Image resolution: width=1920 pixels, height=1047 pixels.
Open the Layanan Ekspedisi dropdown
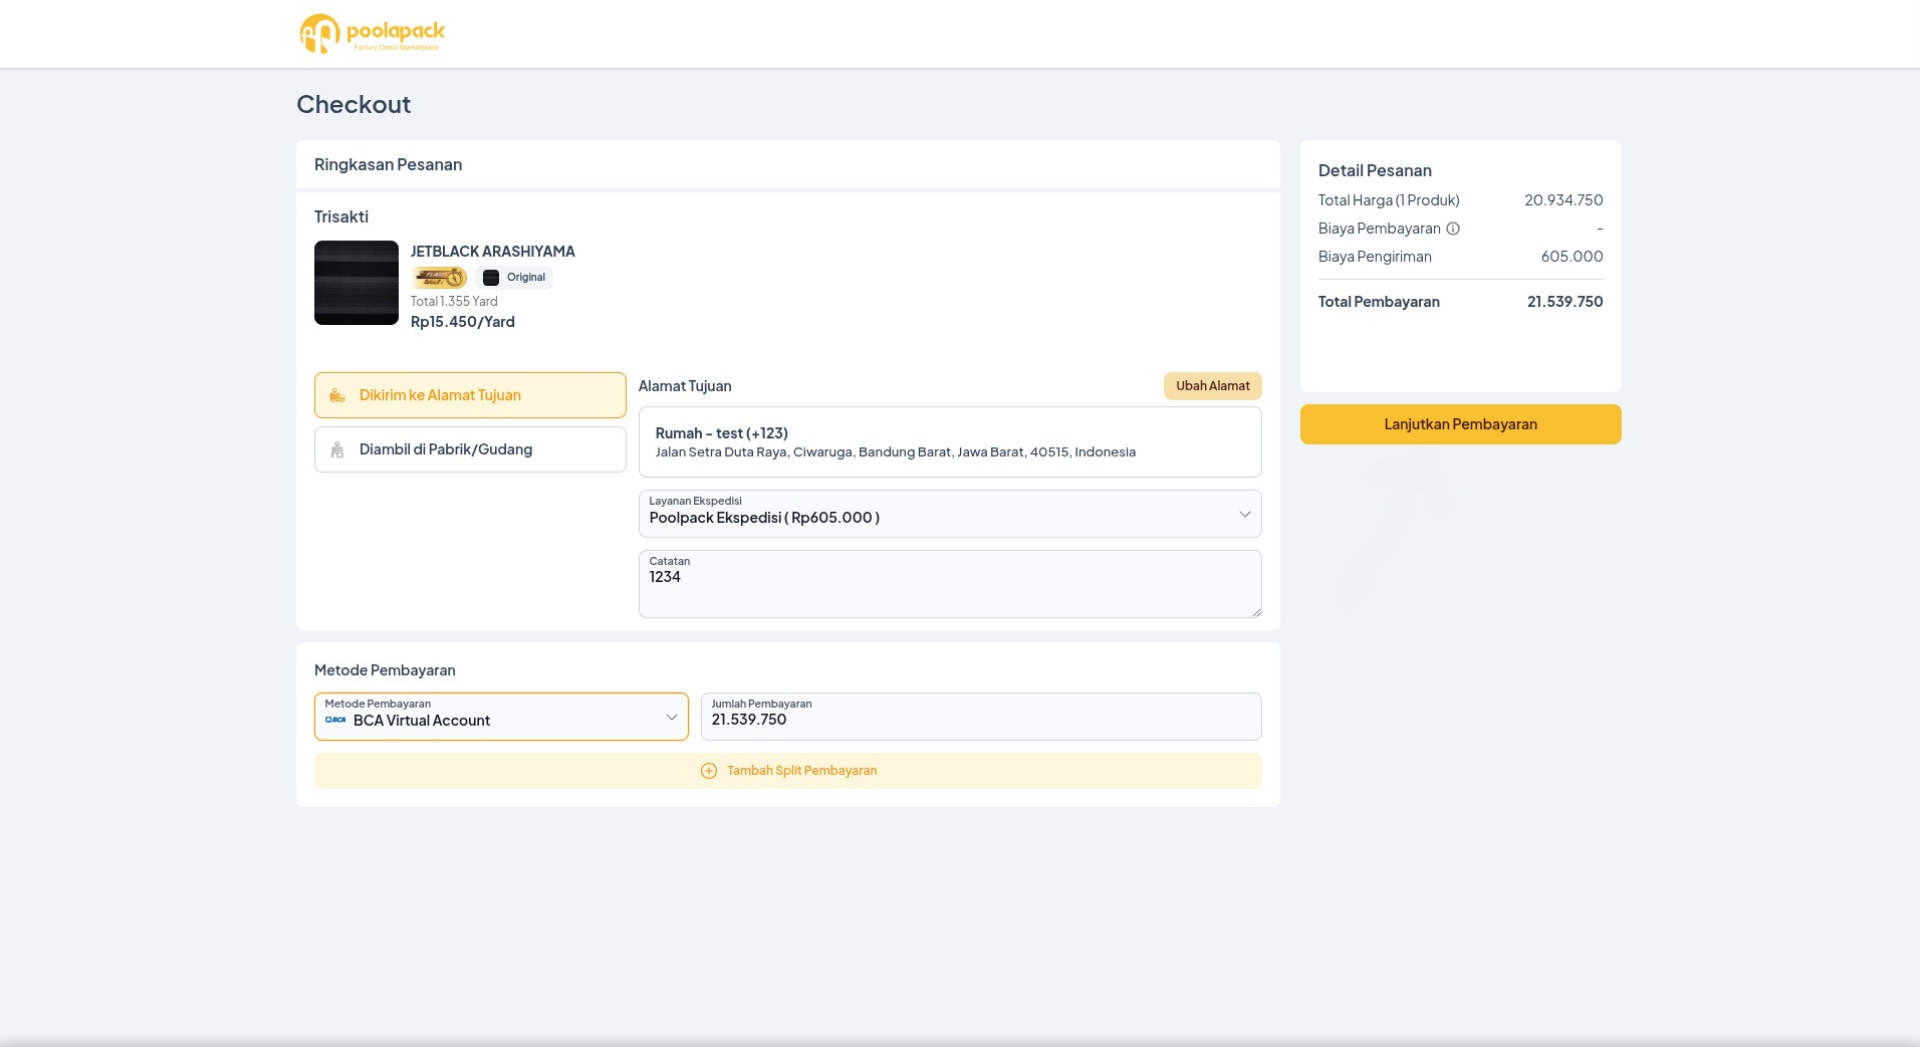[950, 514]
